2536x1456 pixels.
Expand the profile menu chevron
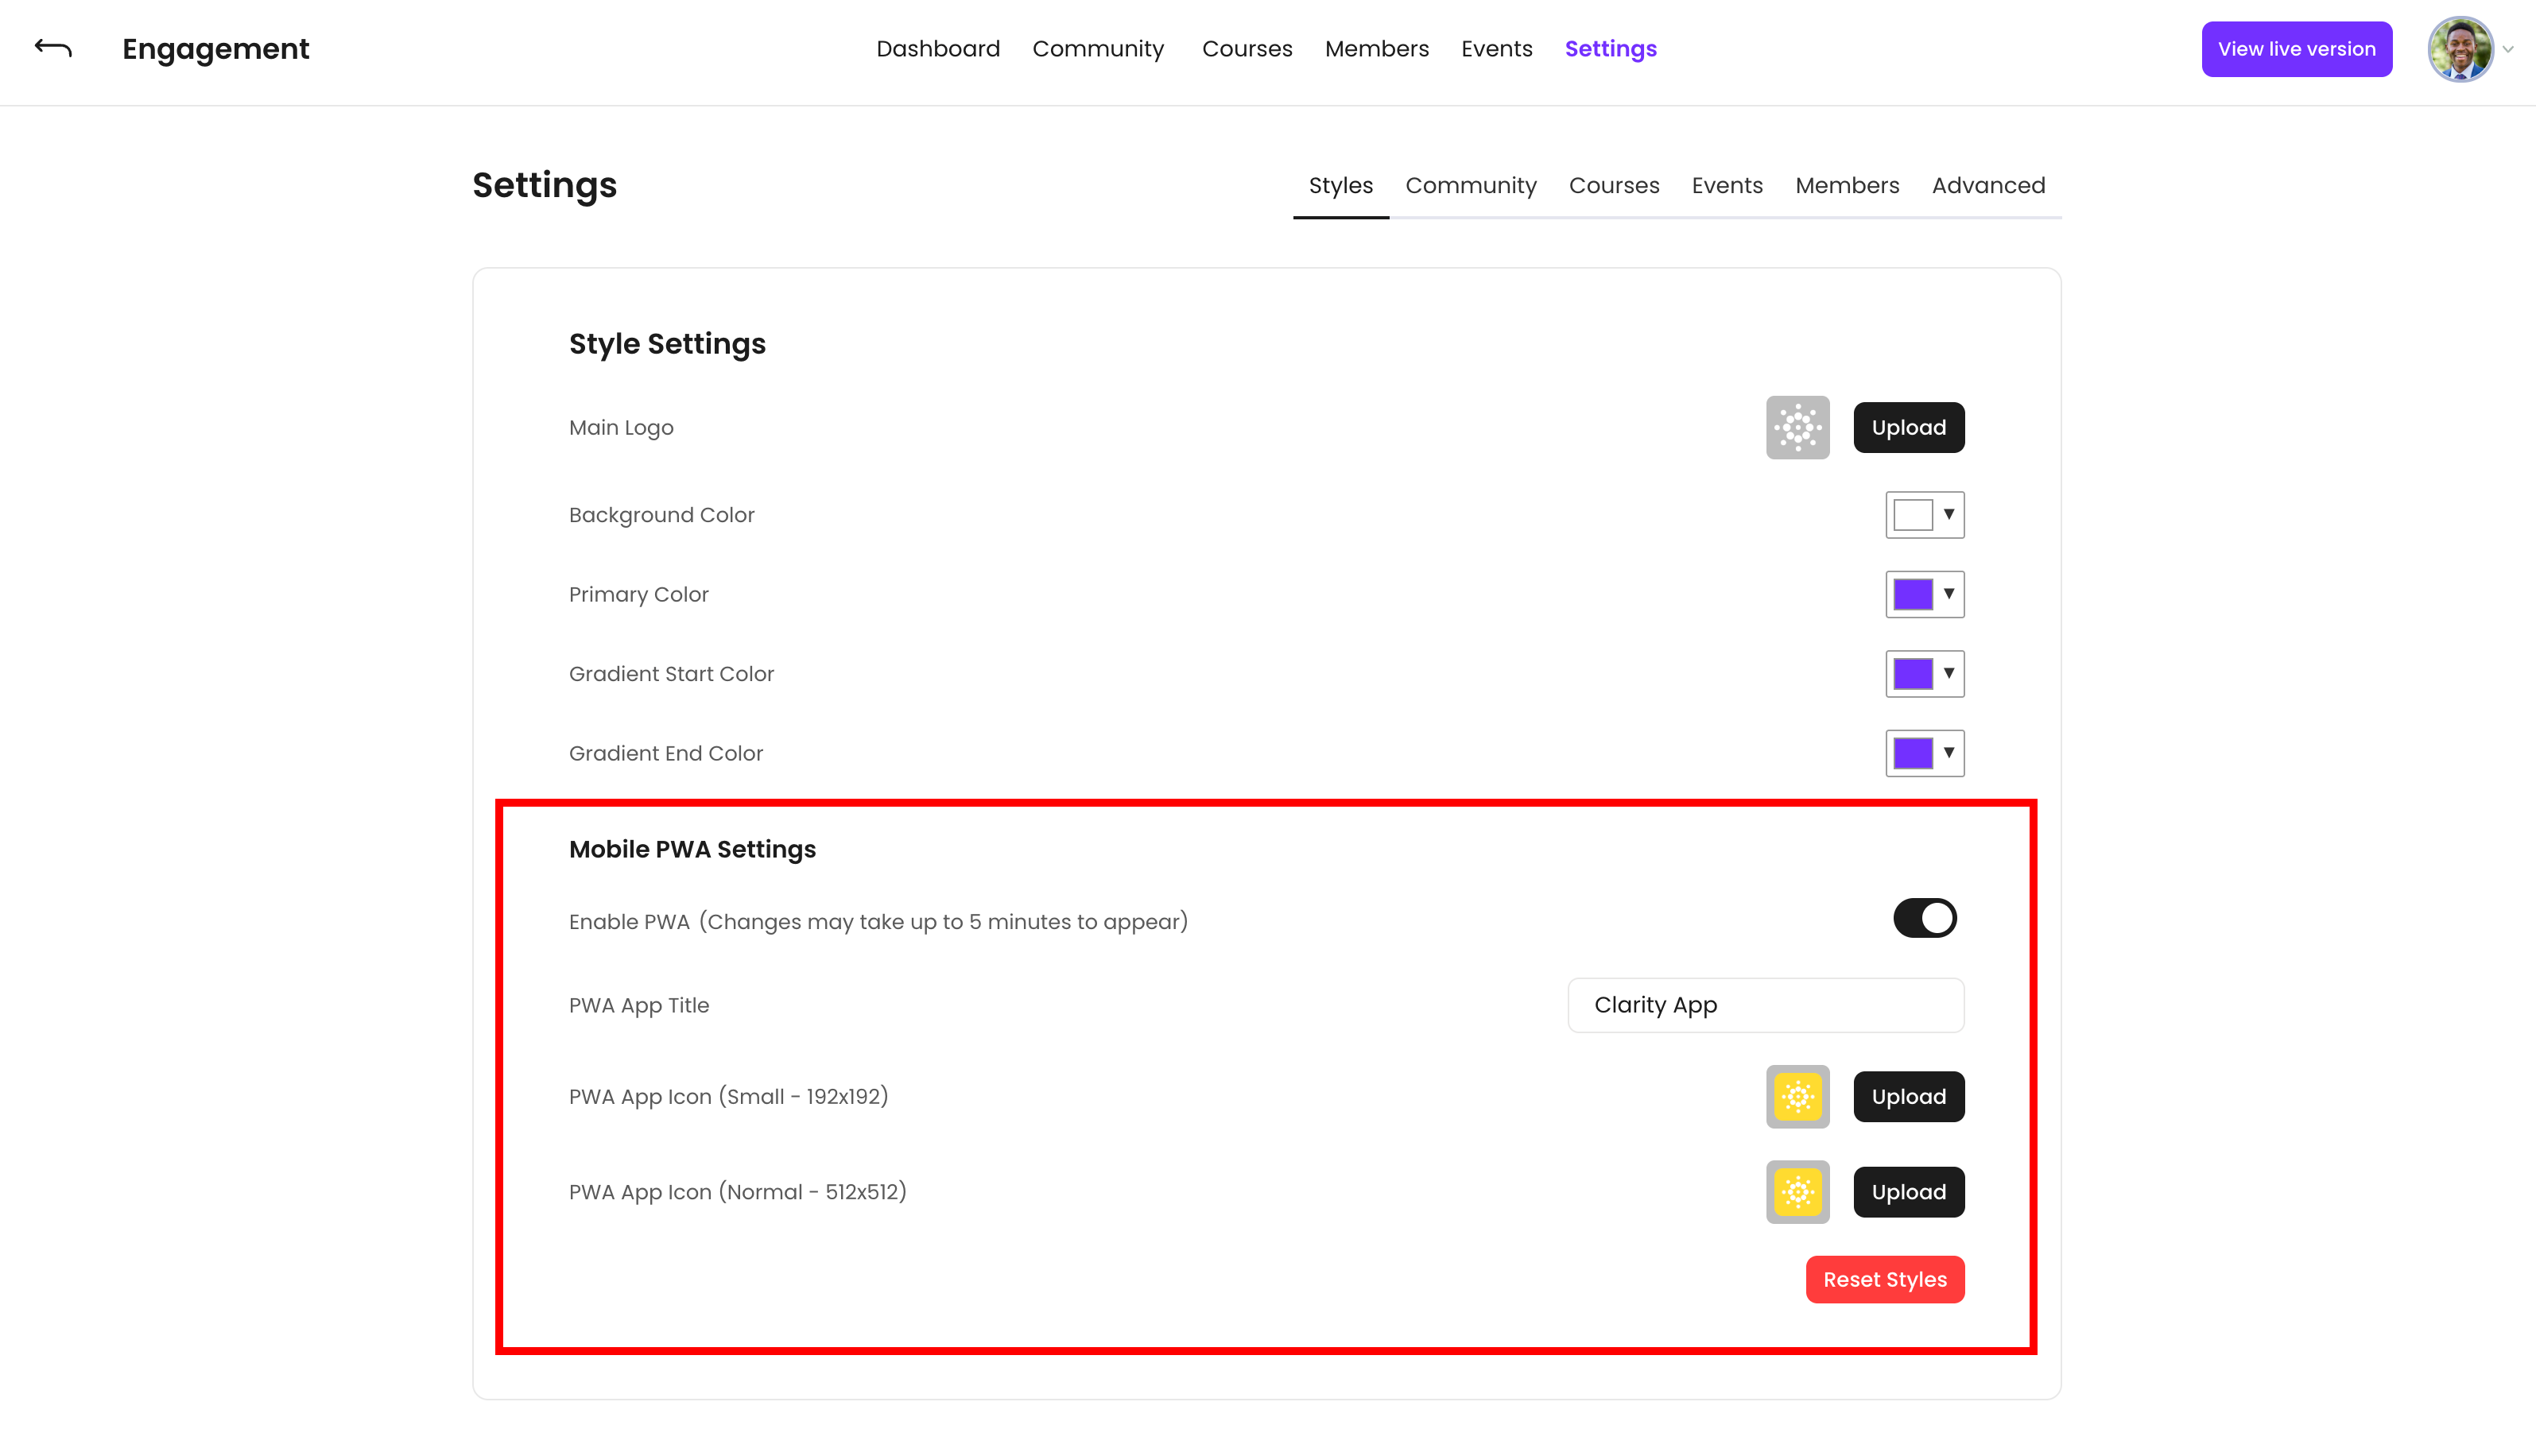[2508, 48]
